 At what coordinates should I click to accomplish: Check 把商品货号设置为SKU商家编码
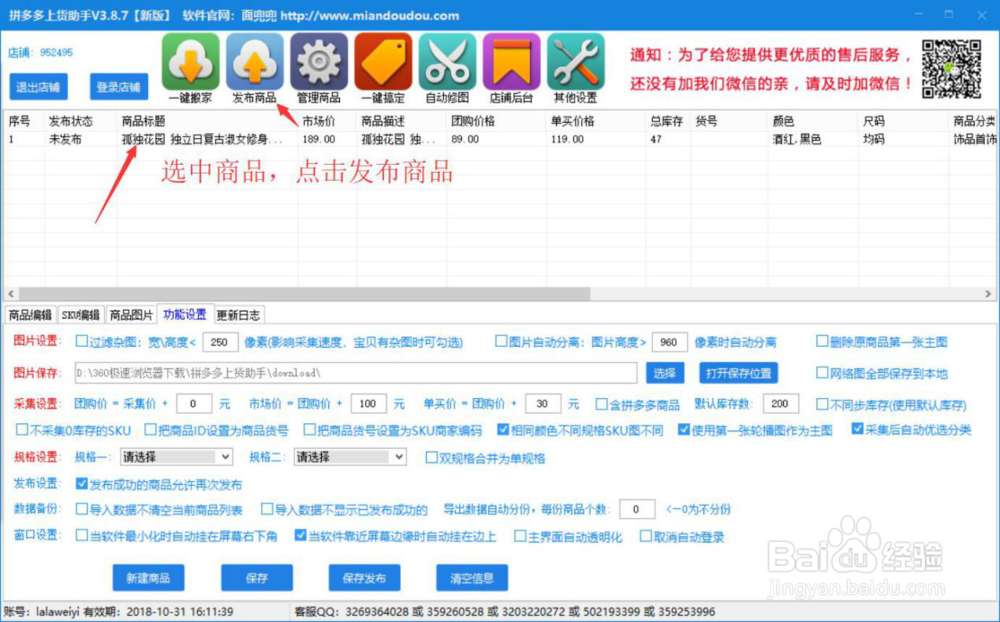point(309,429)
